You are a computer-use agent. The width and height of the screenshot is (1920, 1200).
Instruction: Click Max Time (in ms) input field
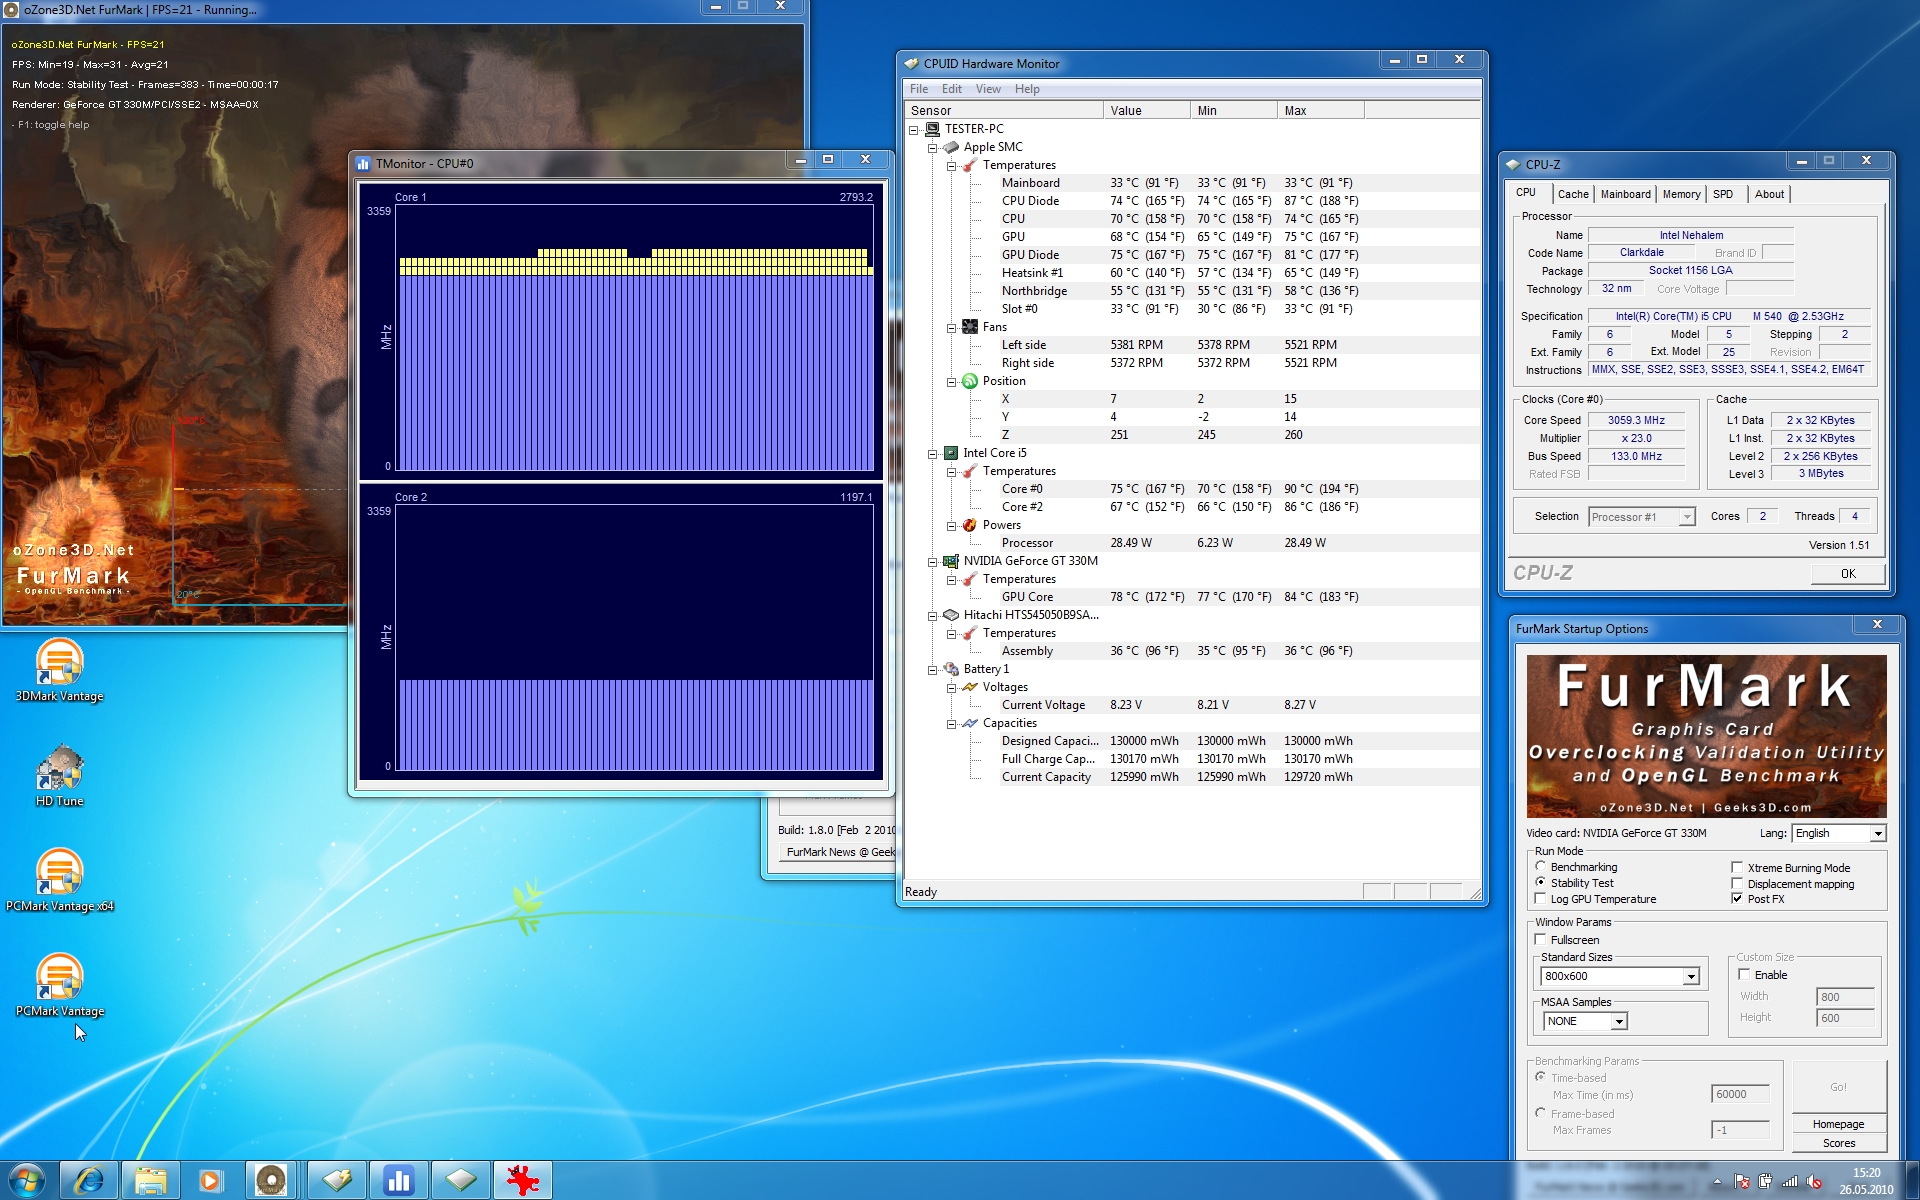pyautogui.click(x=1740, y=1095)
